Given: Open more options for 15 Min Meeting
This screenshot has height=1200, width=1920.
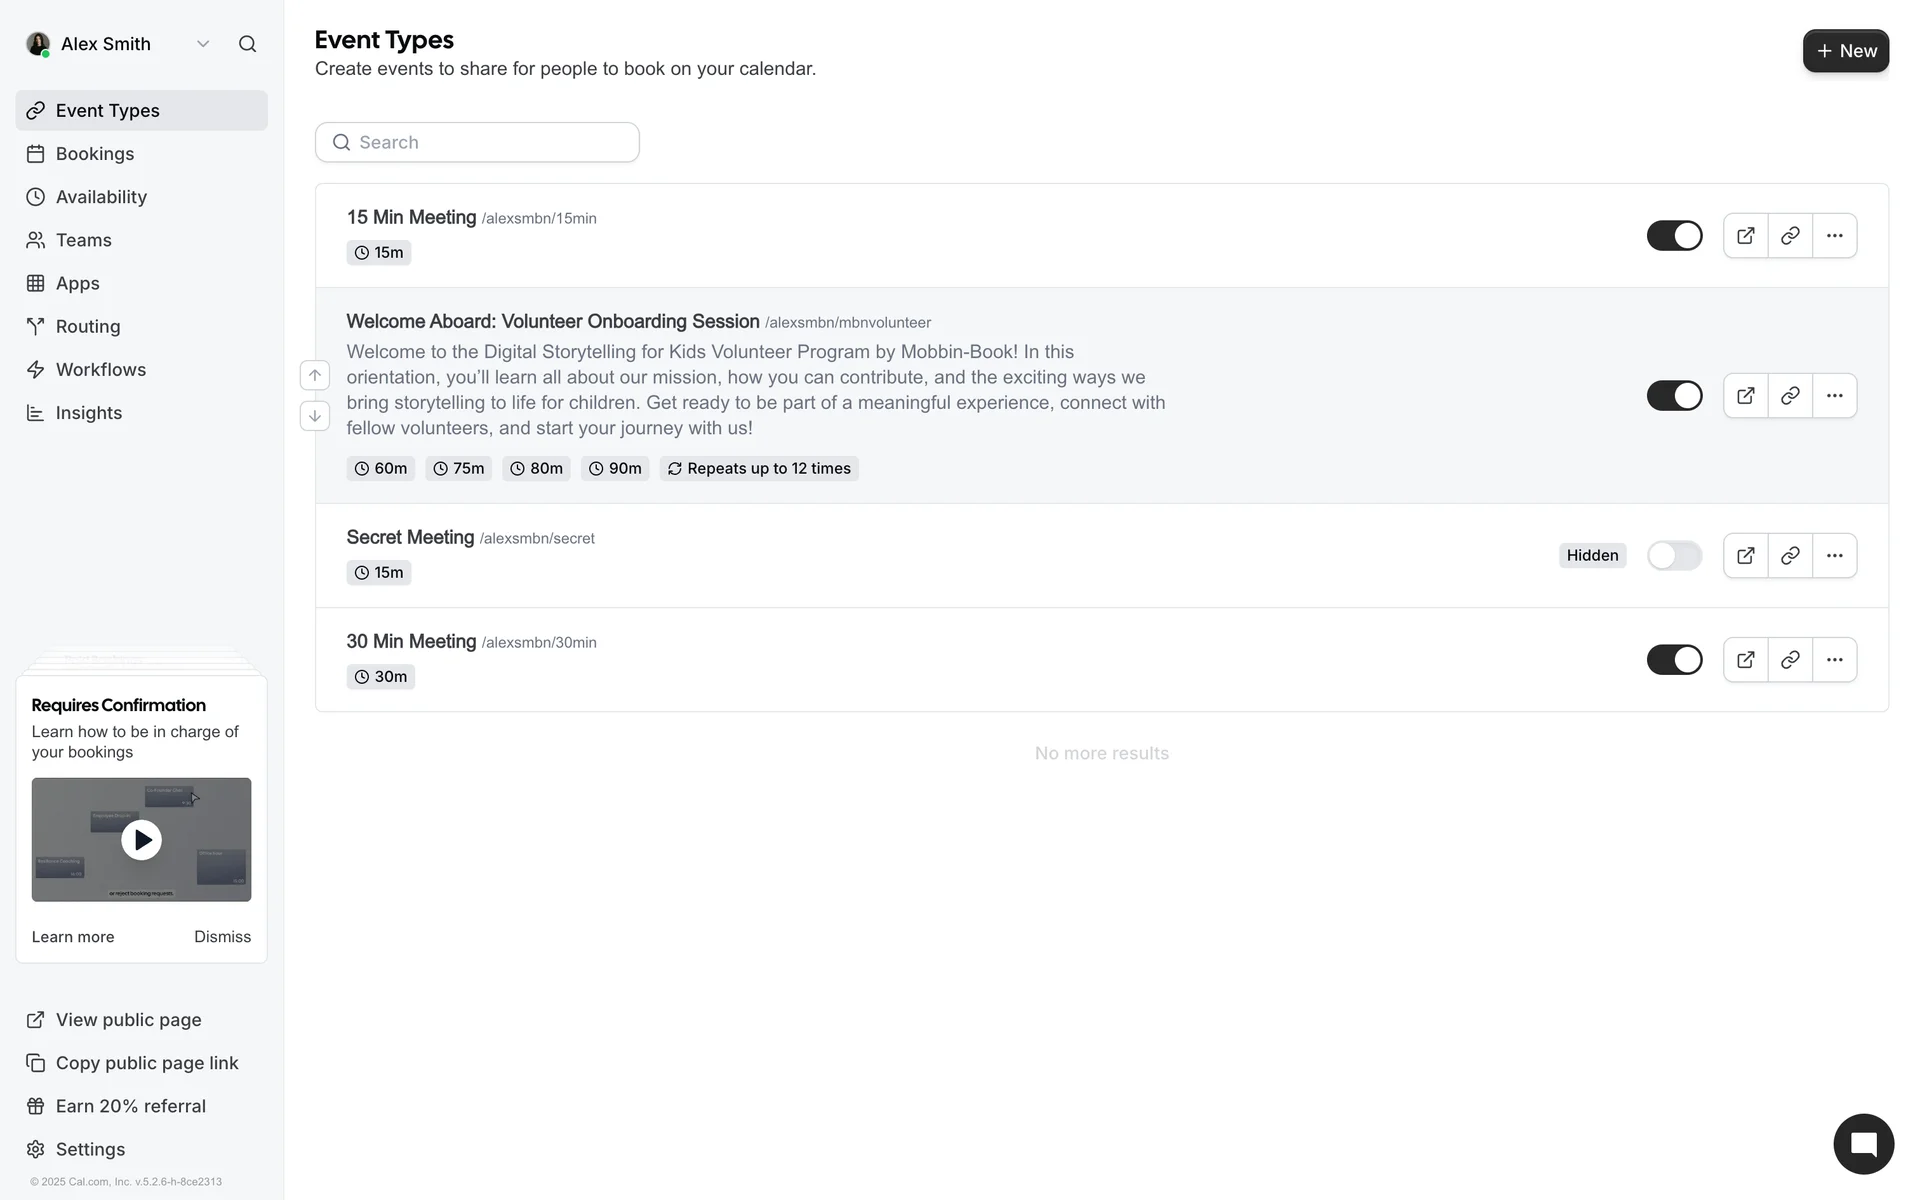Looking at the screenshot, I should pos(1834,236).
